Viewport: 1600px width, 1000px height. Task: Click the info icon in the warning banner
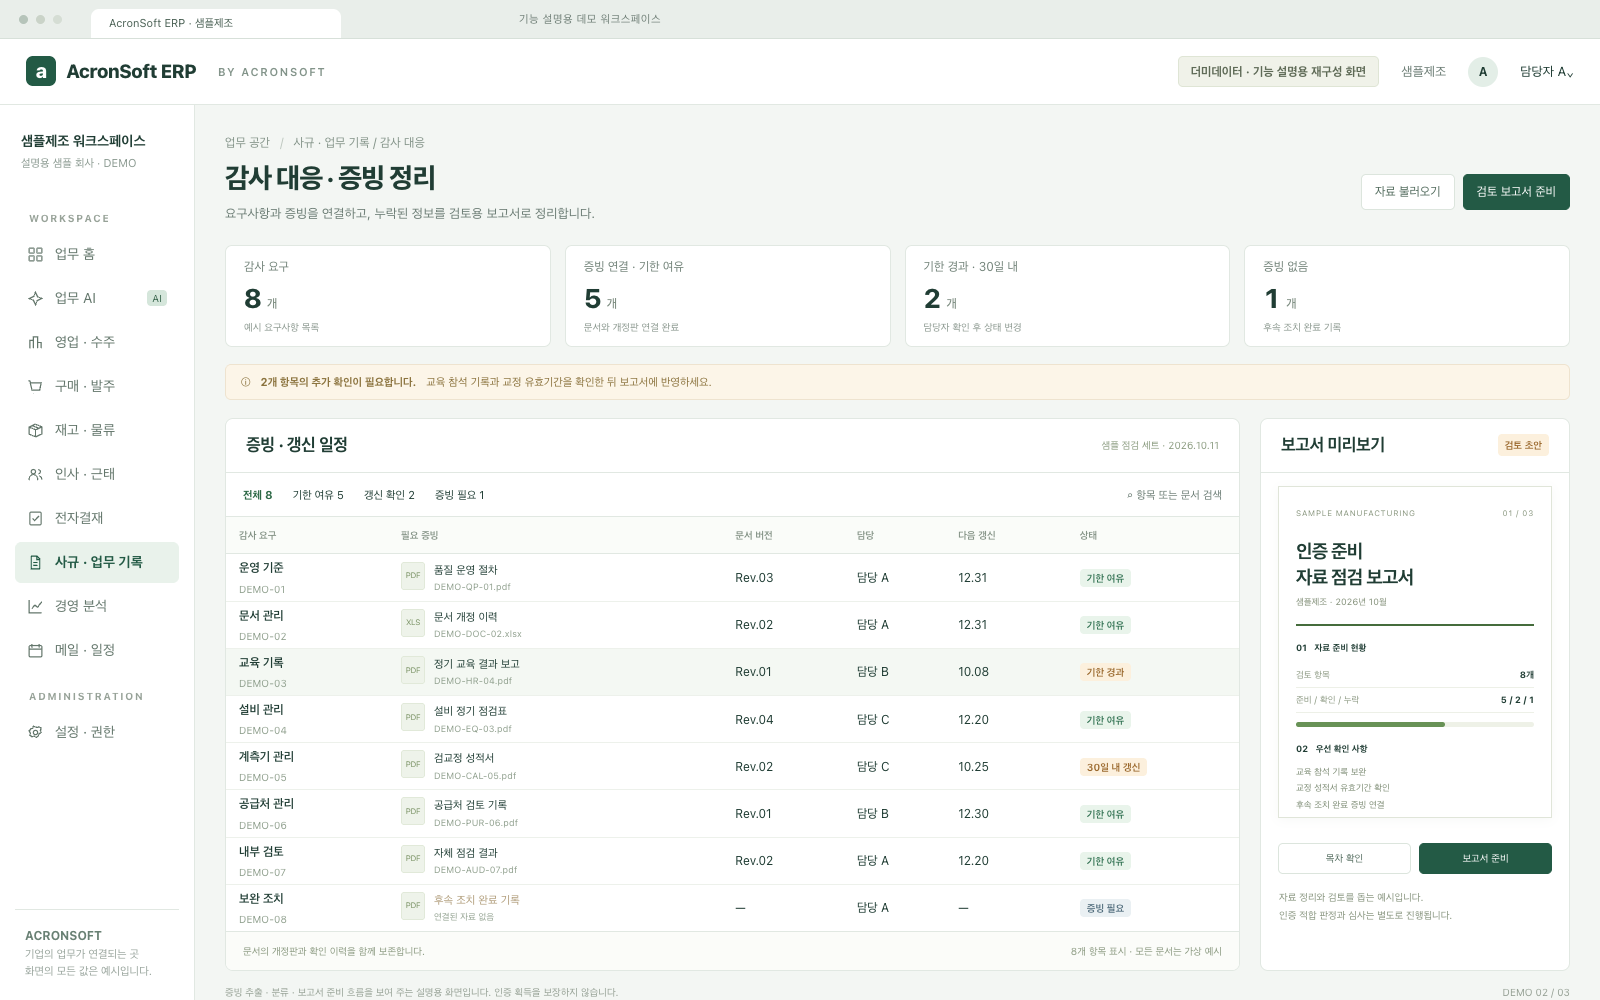(245, 382)
